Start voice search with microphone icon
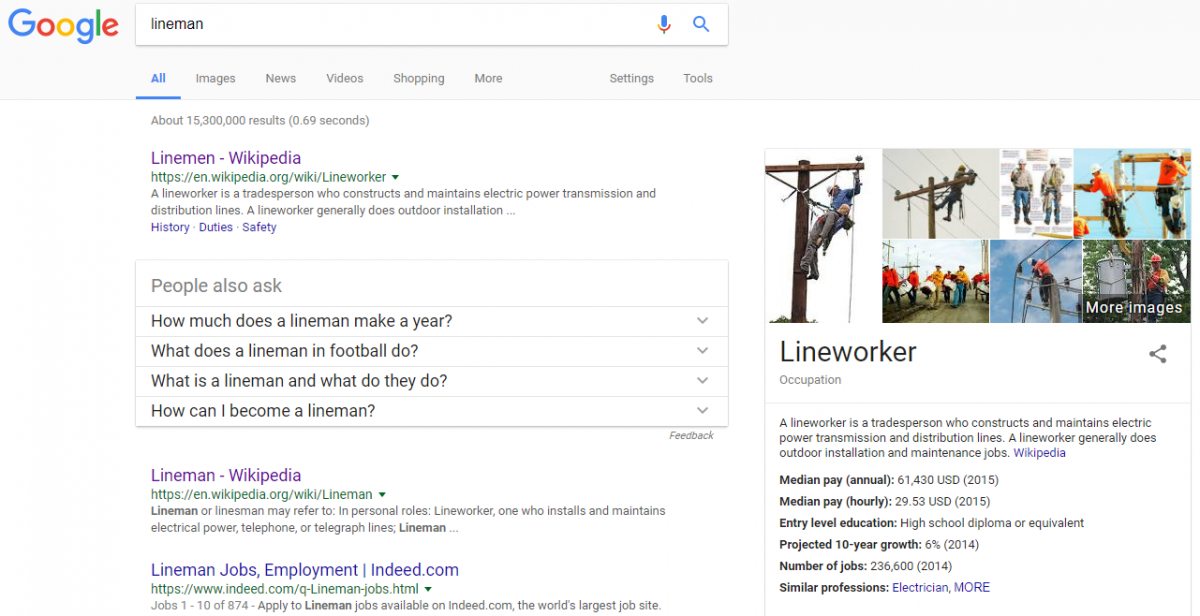1200x616 pixels. pyautogui.click(x=664, y=24)
